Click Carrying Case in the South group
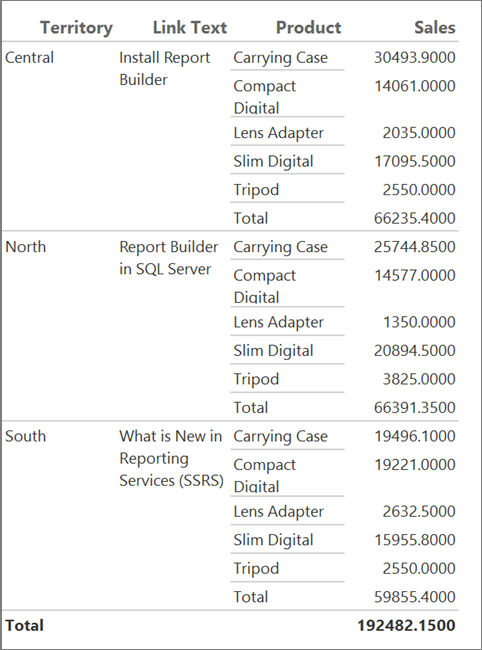The image size is (482, 650). pos(281,437)
